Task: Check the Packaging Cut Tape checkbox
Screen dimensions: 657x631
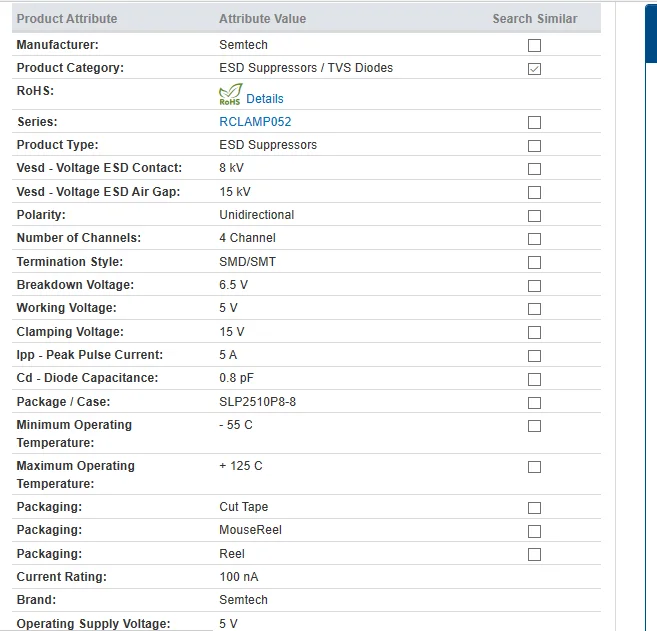Action: click(x=534, y=508)
